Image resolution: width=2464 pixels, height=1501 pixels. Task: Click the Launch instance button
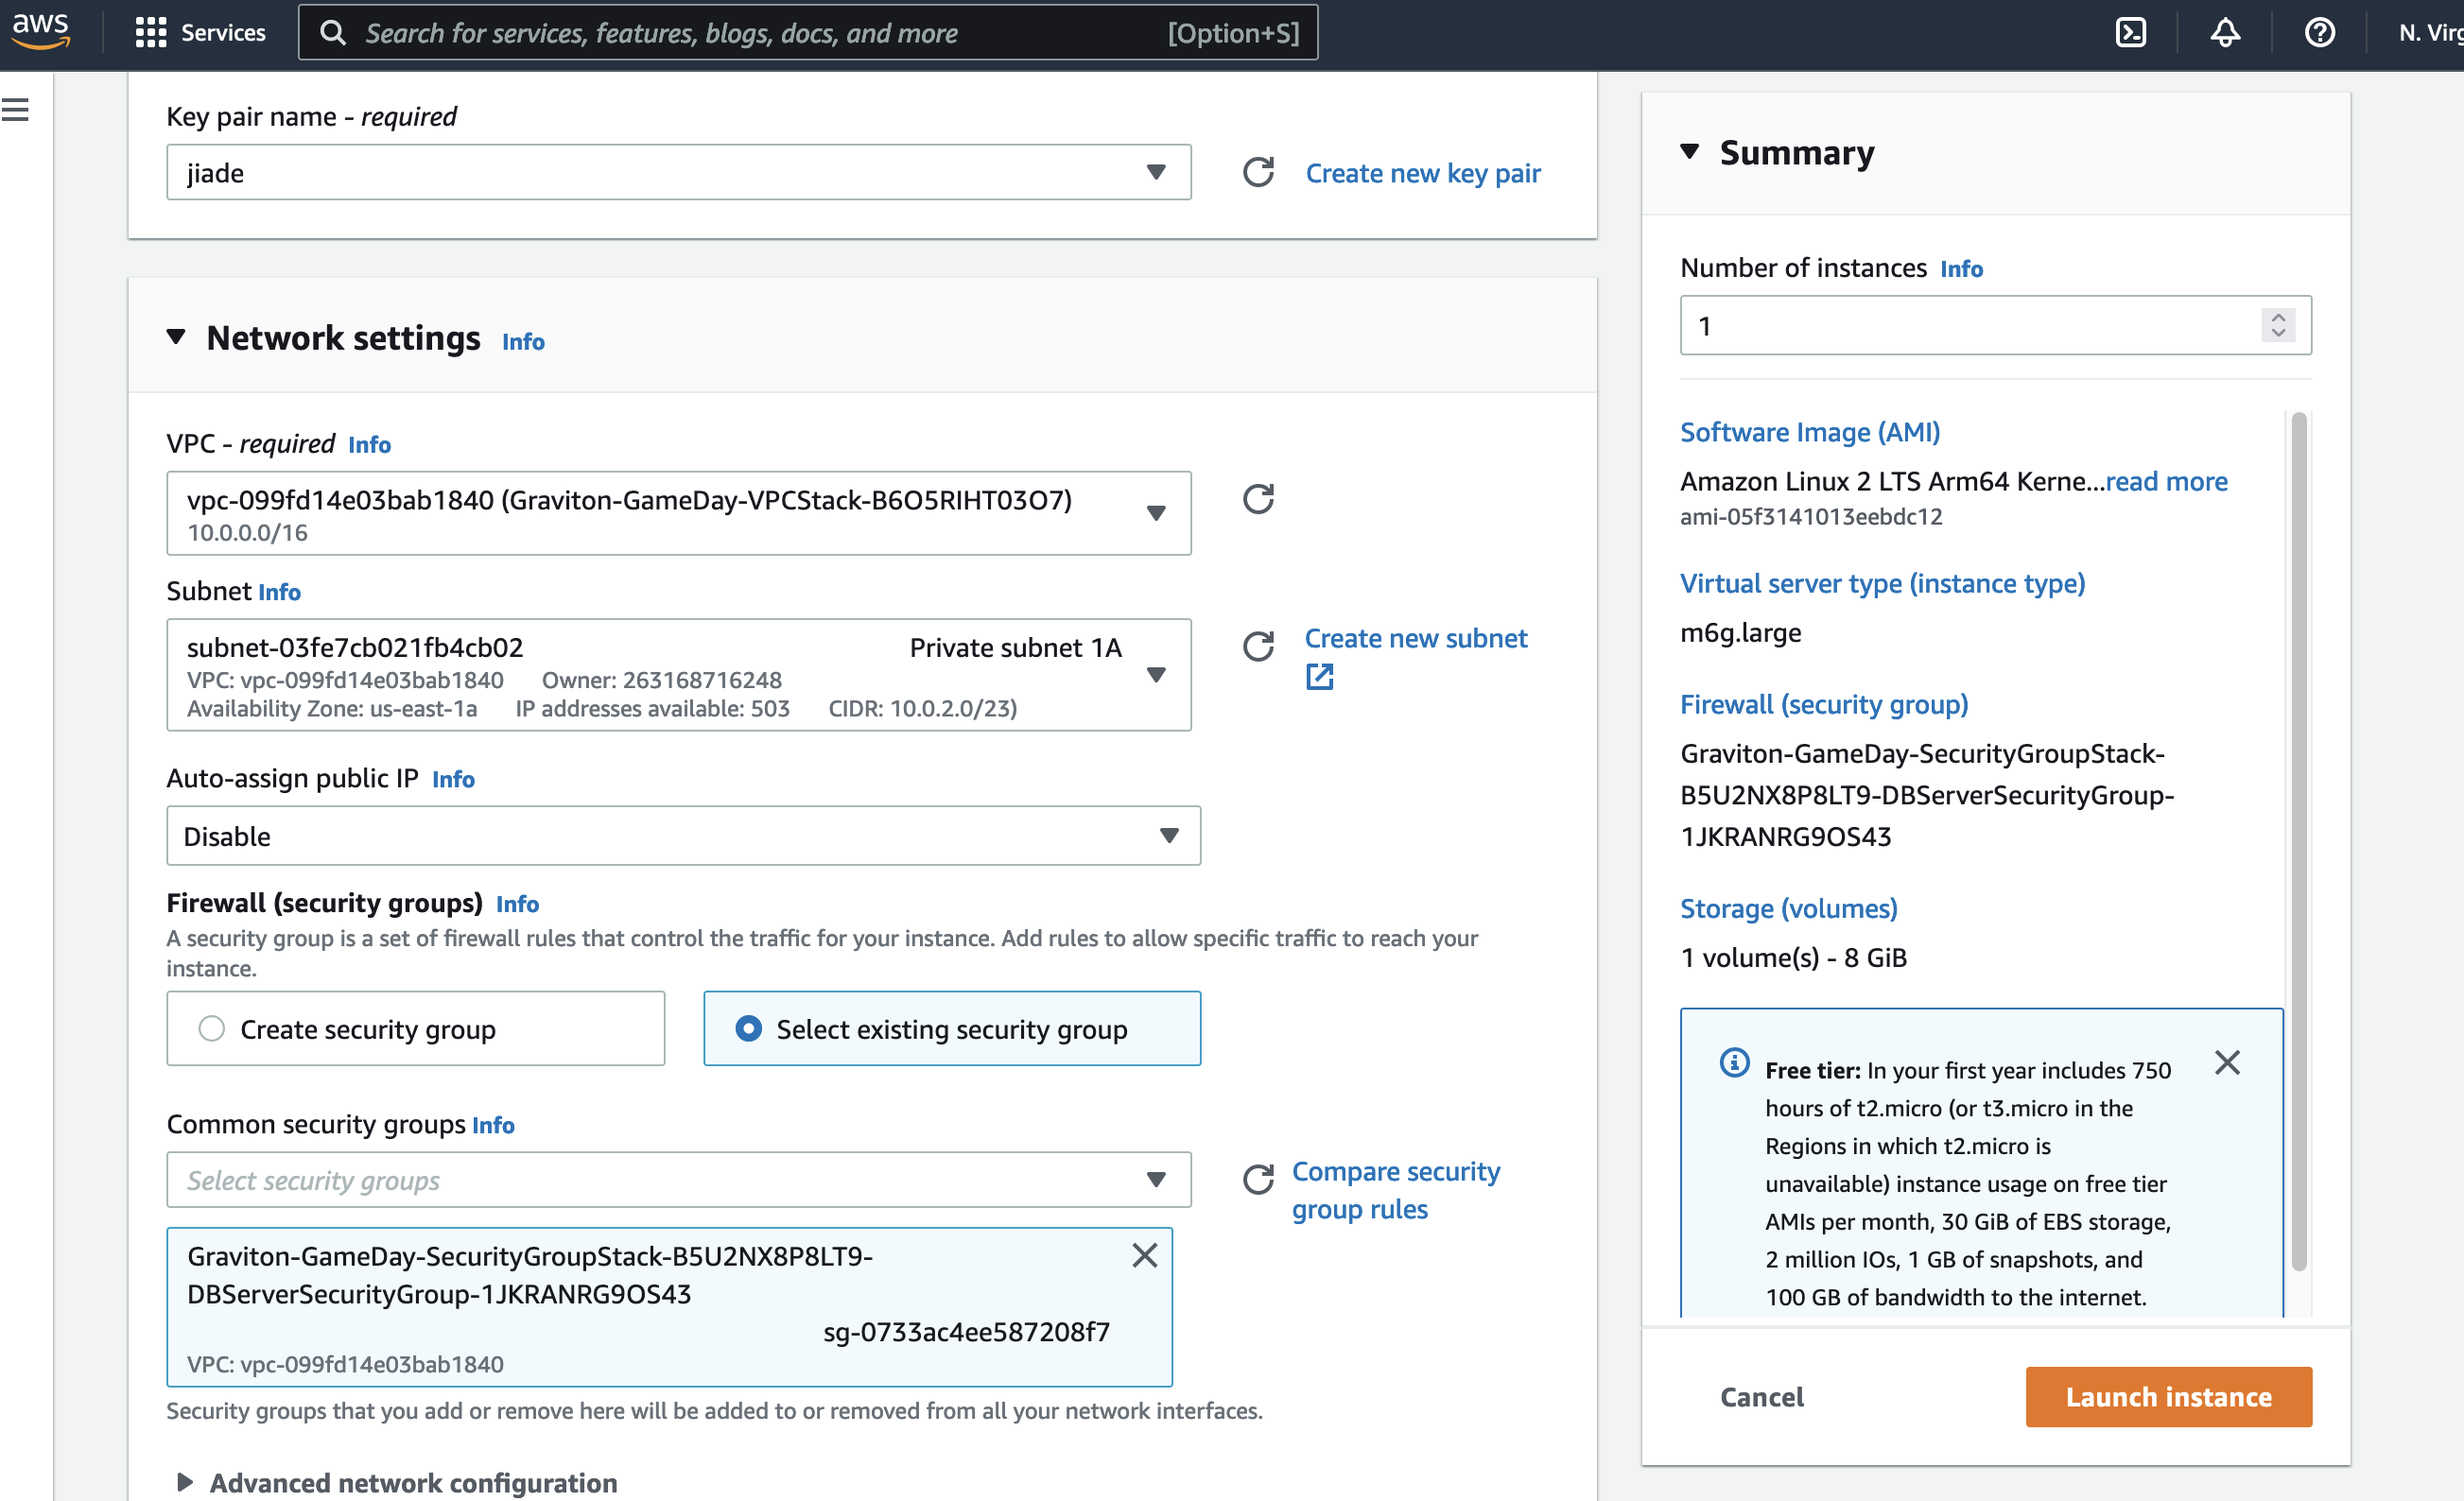pos(2168,1396)
